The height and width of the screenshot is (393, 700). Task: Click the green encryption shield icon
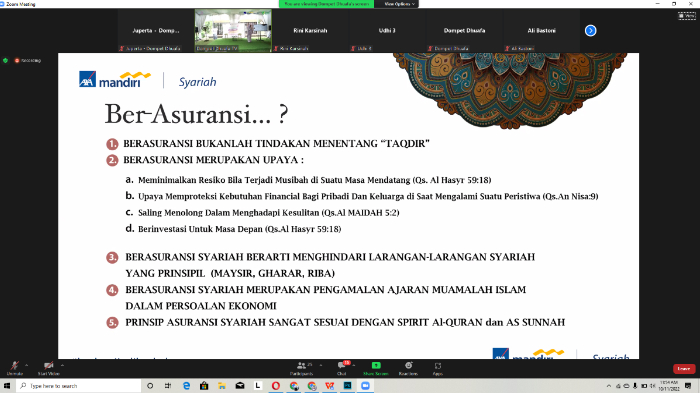[5, 60]
